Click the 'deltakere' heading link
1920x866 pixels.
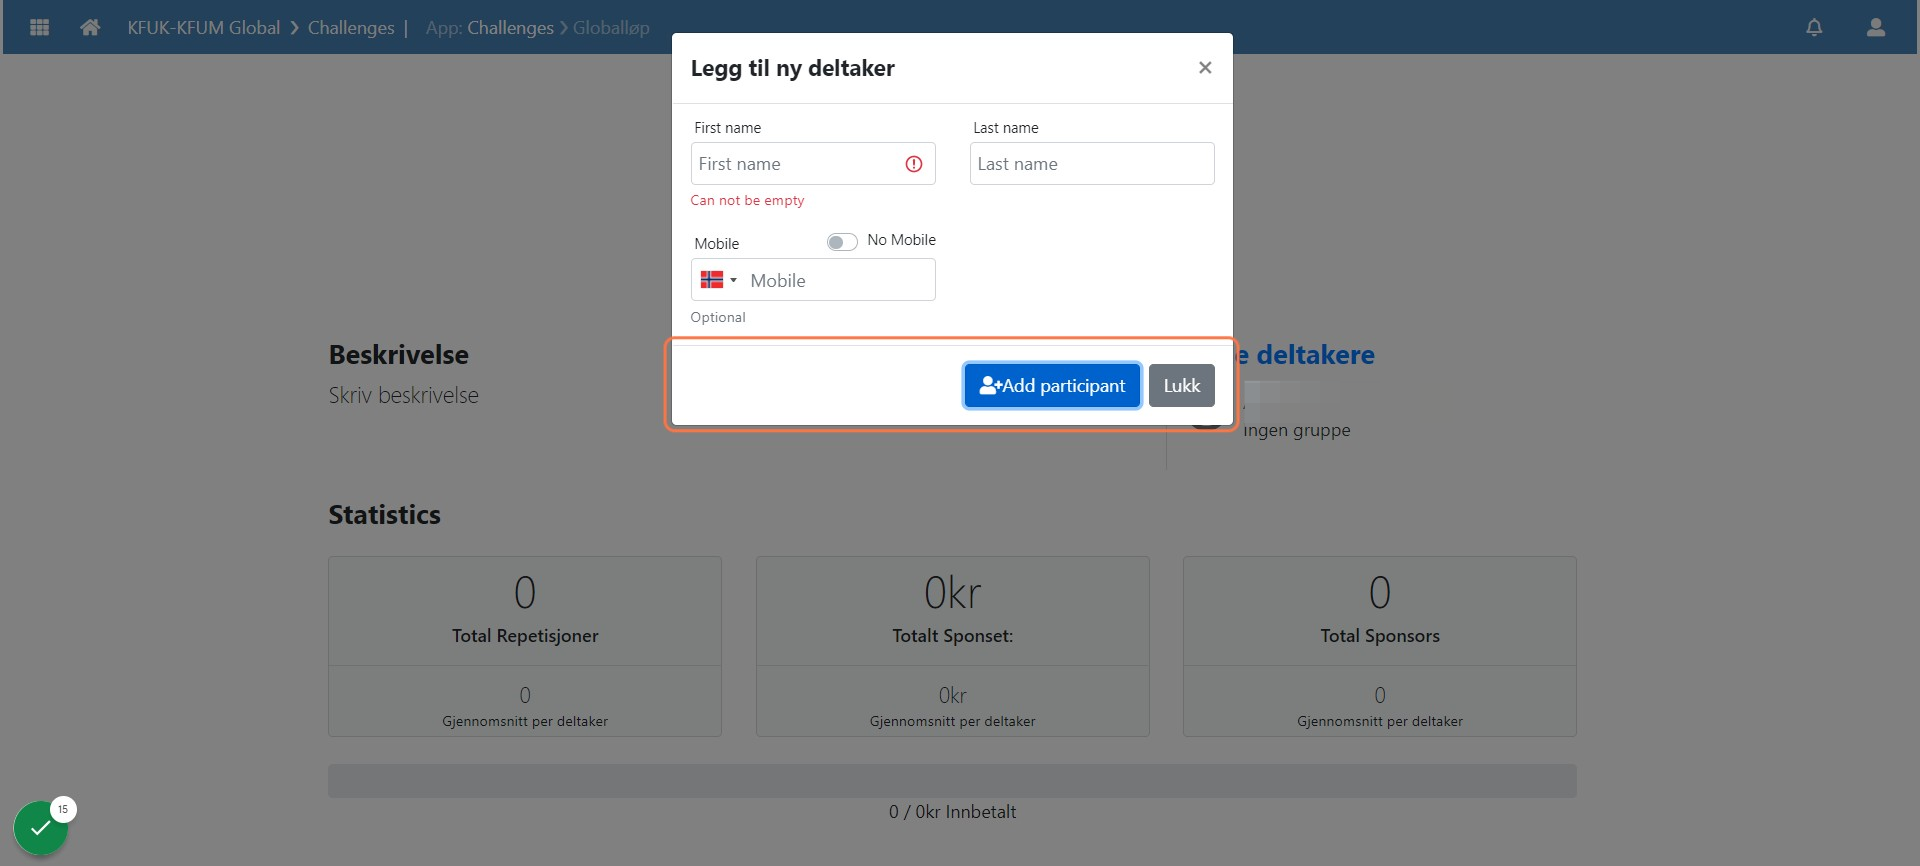(x=1315, y=355)
